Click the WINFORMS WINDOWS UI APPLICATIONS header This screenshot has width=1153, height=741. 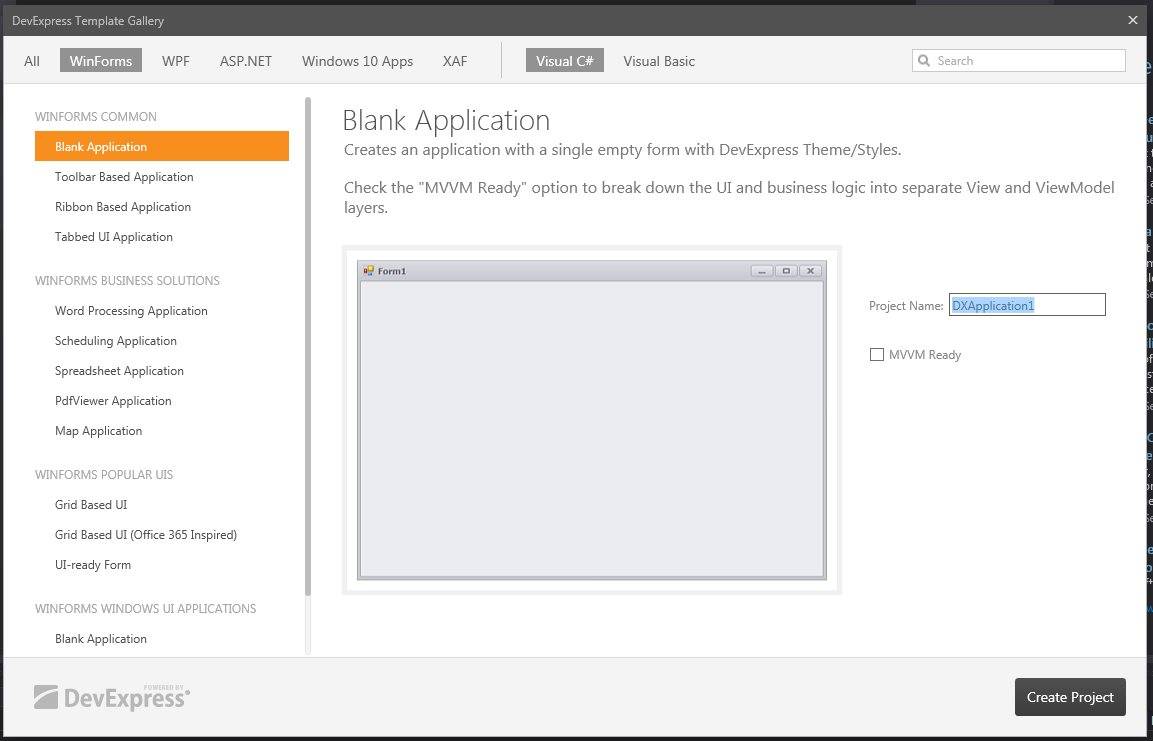pos(146,609)
